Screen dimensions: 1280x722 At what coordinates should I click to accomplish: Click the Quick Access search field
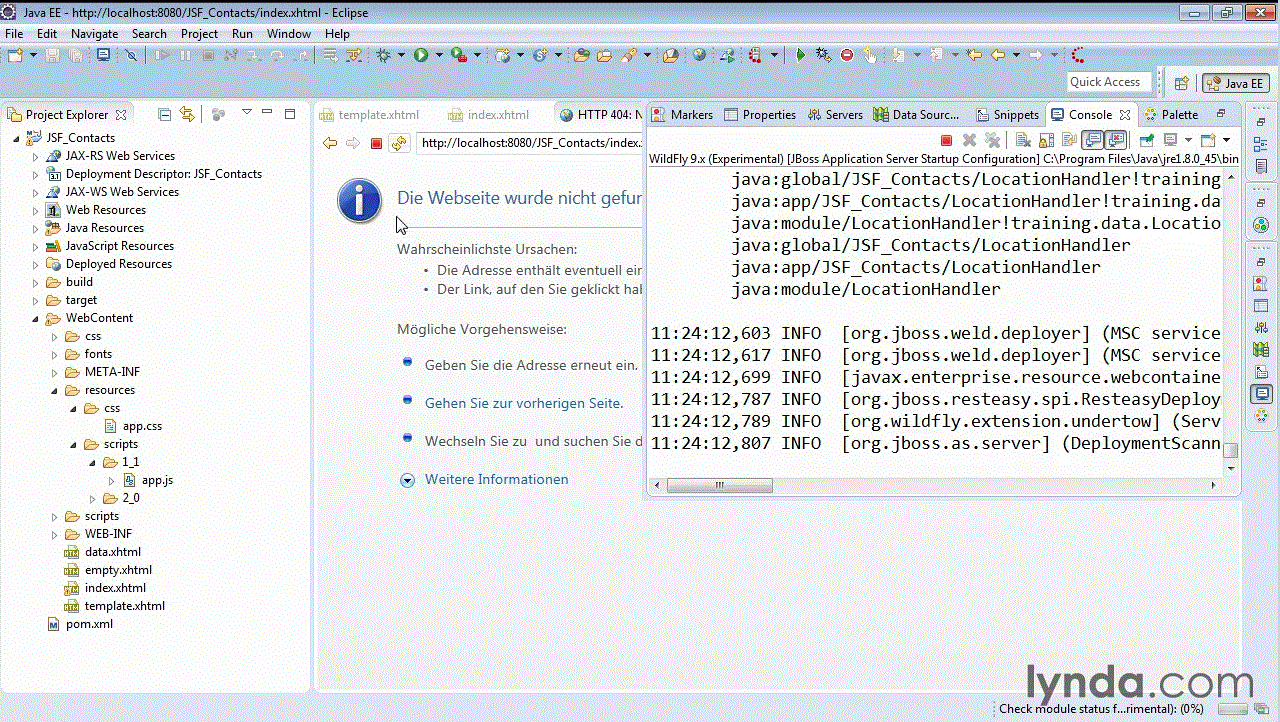click(x=1110, y=82)
